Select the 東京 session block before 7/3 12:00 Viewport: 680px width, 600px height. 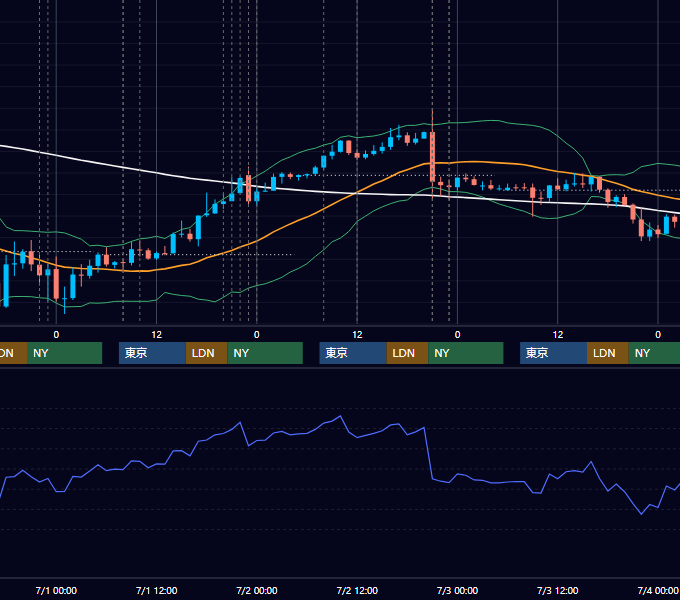click(553, 353)
